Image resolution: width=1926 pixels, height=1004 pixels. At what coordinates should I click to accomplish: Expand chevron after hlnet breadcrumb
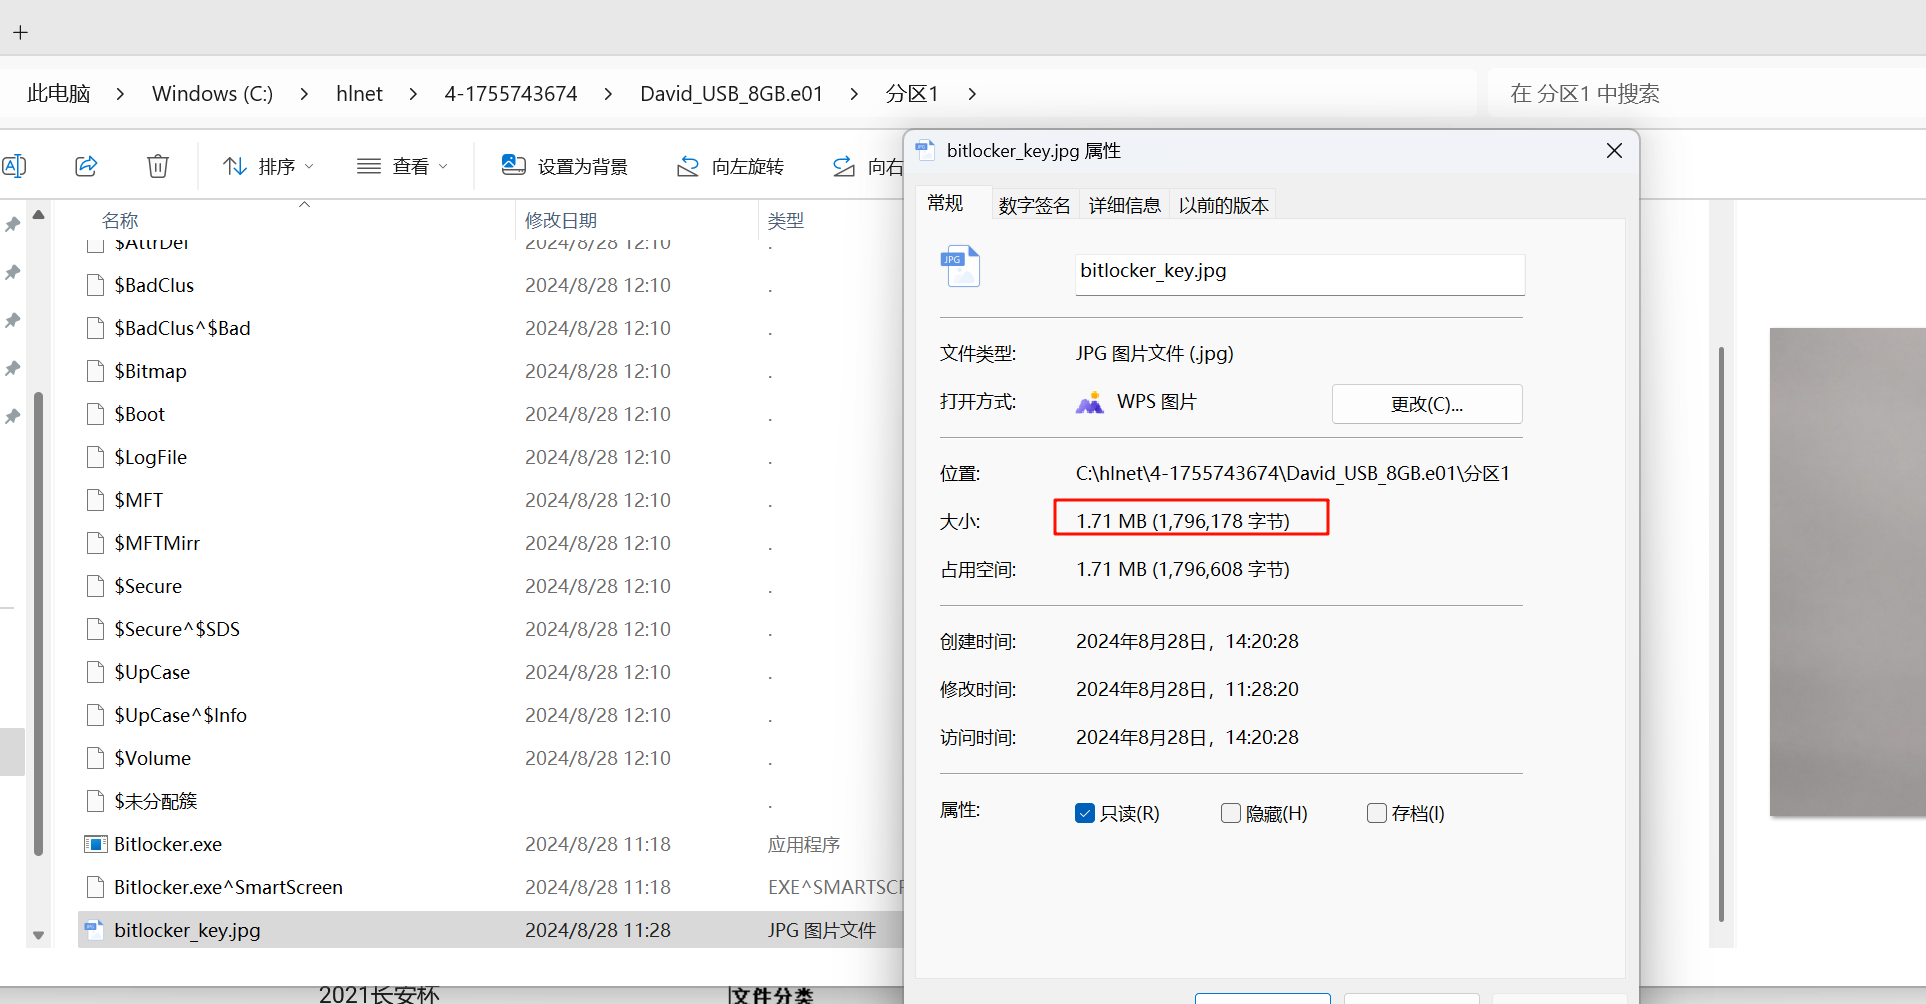[x=413, y=94]
